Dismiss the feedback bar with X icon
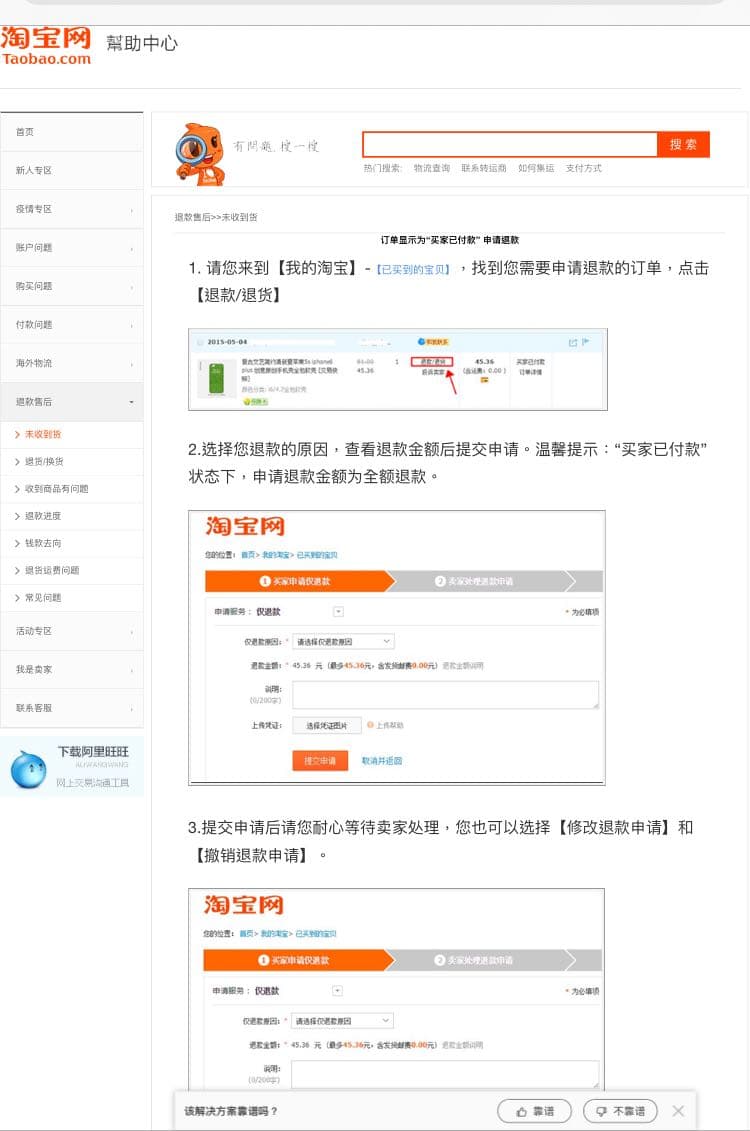Image resolution: width=750 pixels, height=1131 pixels. click(678, 1111)
